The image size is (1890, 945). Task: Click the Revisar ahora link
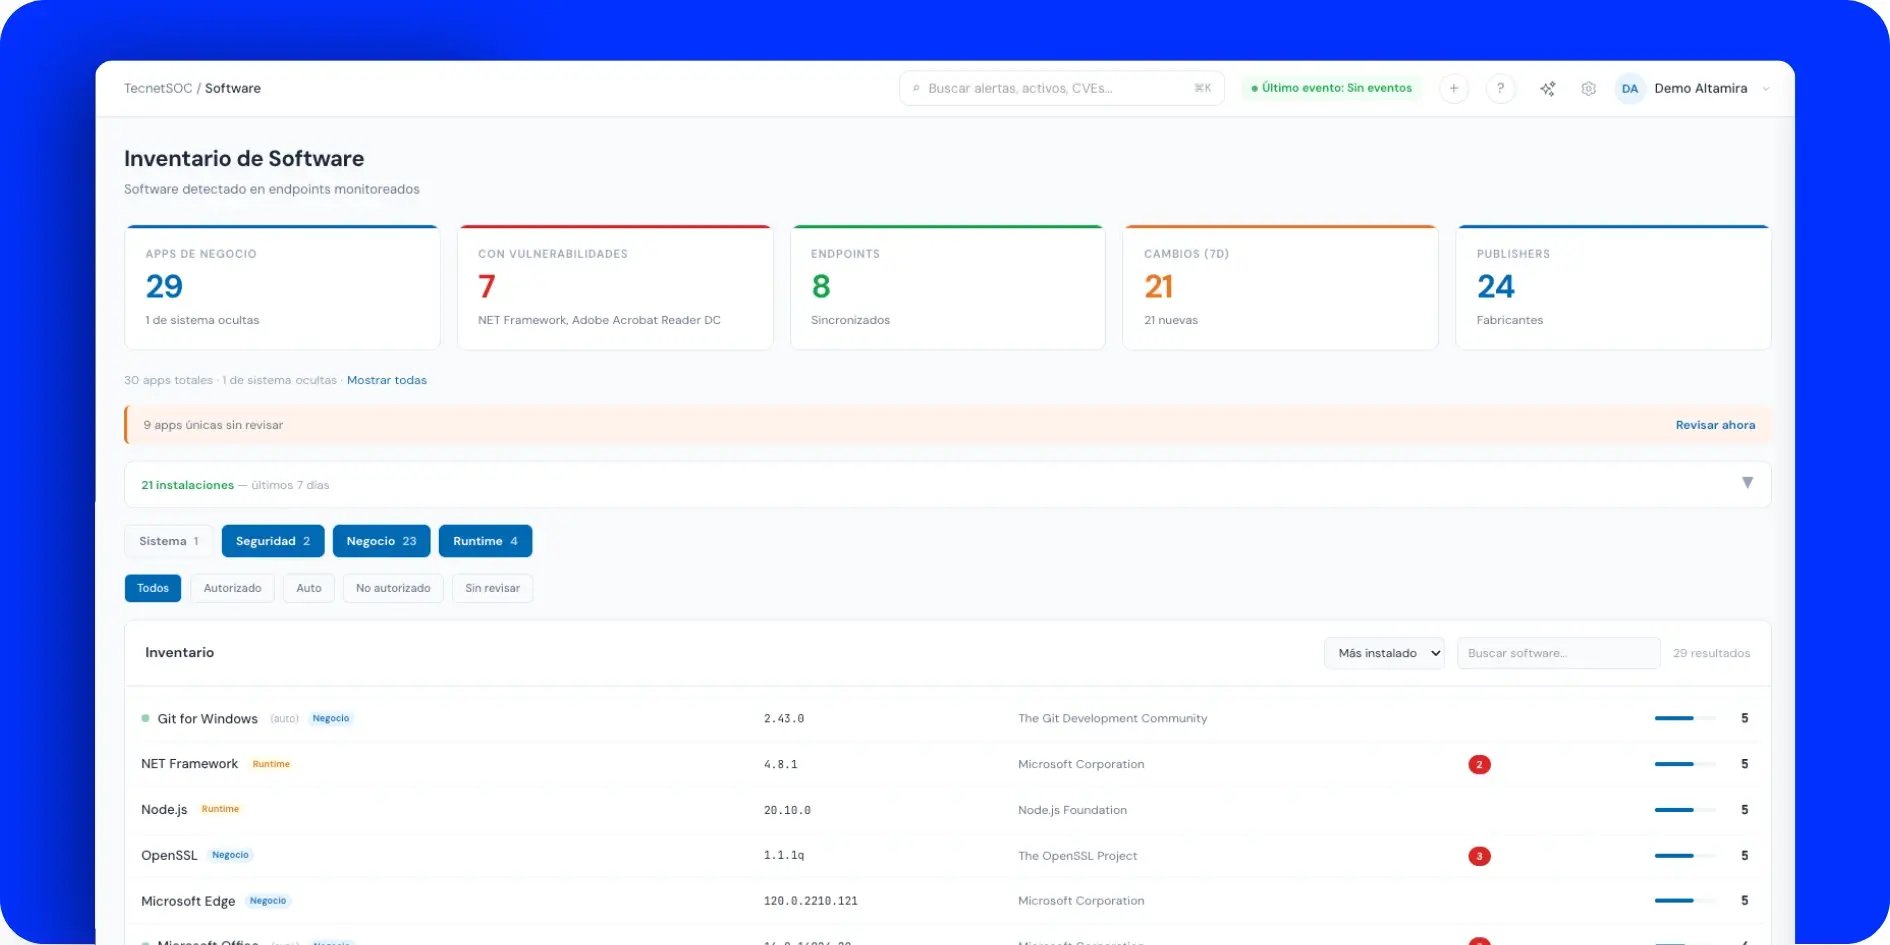pyautogui.click(x=1715, y=425)
